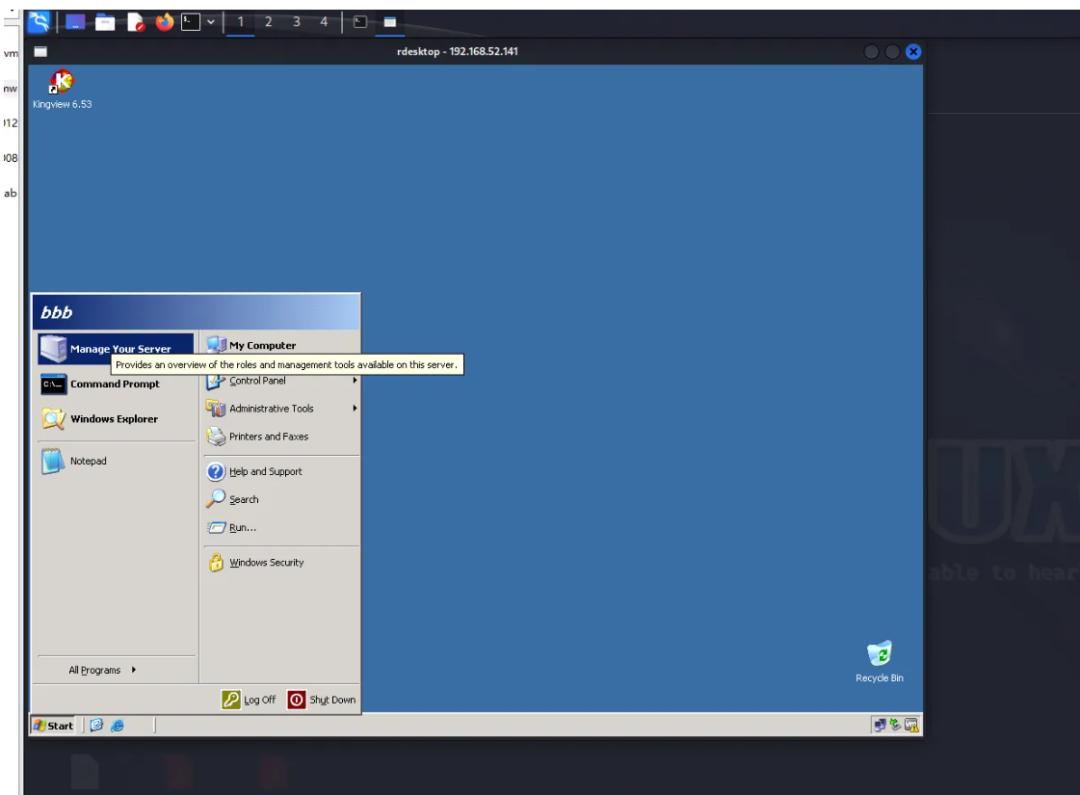1080x795 pixels.
Task: Click the Log Off button
Action: pyautogui.click(x=249, y=699)
